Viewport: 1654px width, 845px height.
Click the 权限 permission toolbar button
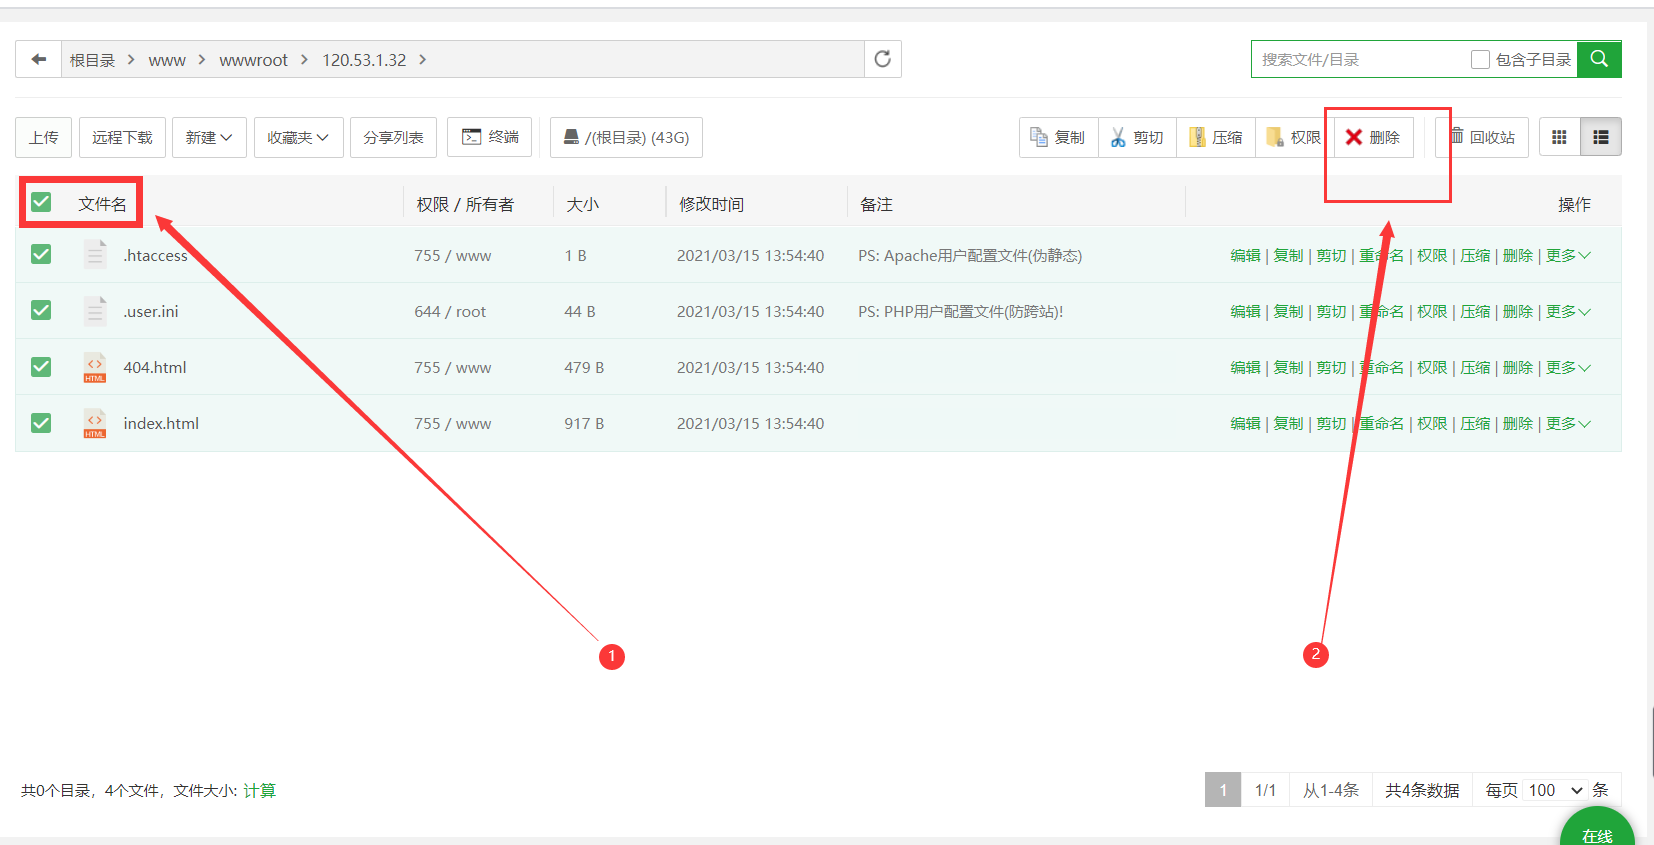click(1294, 137)
